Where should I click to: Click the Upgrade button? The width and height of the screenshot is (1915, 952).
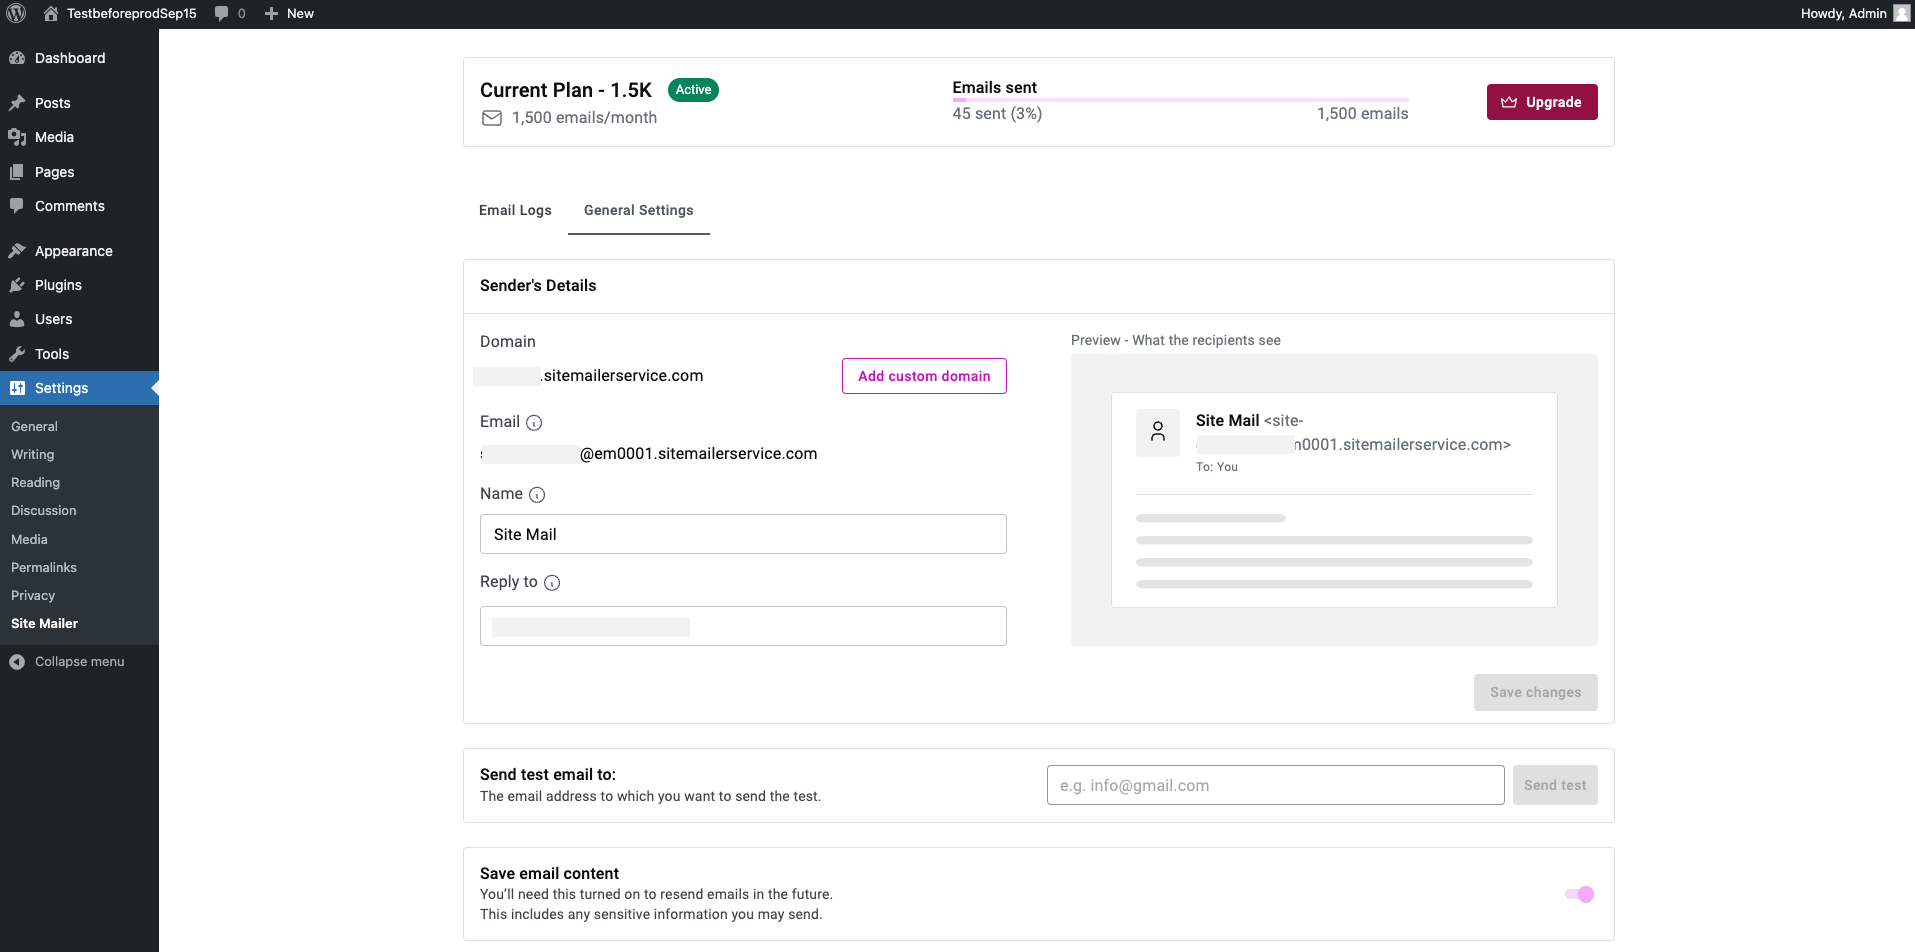pyautogui.click(x=1542, y=102)
